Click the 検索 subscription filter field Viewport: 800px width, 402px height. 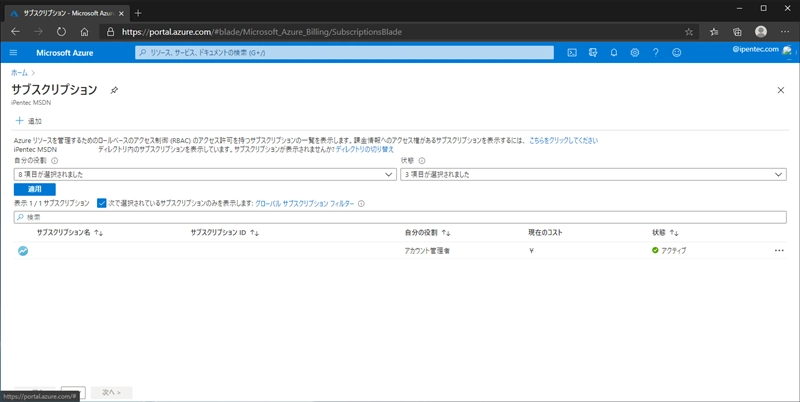click(x=400, y=217)
